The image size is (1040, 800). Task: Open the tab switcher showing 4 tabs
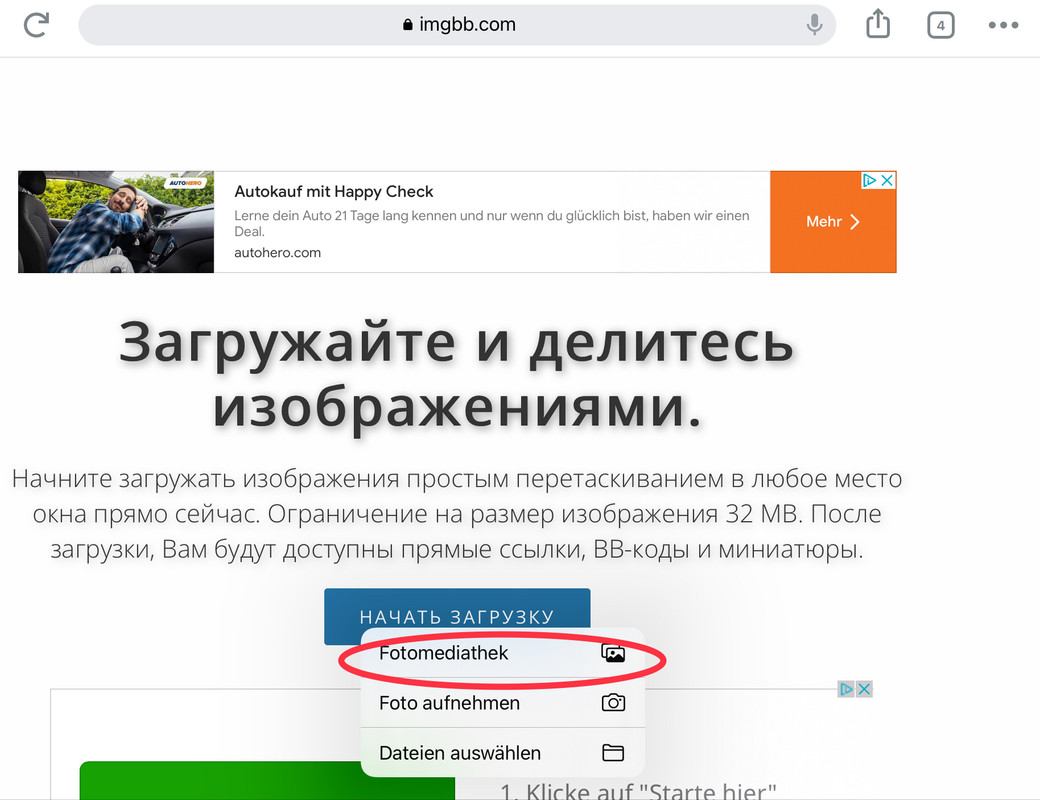941,25
